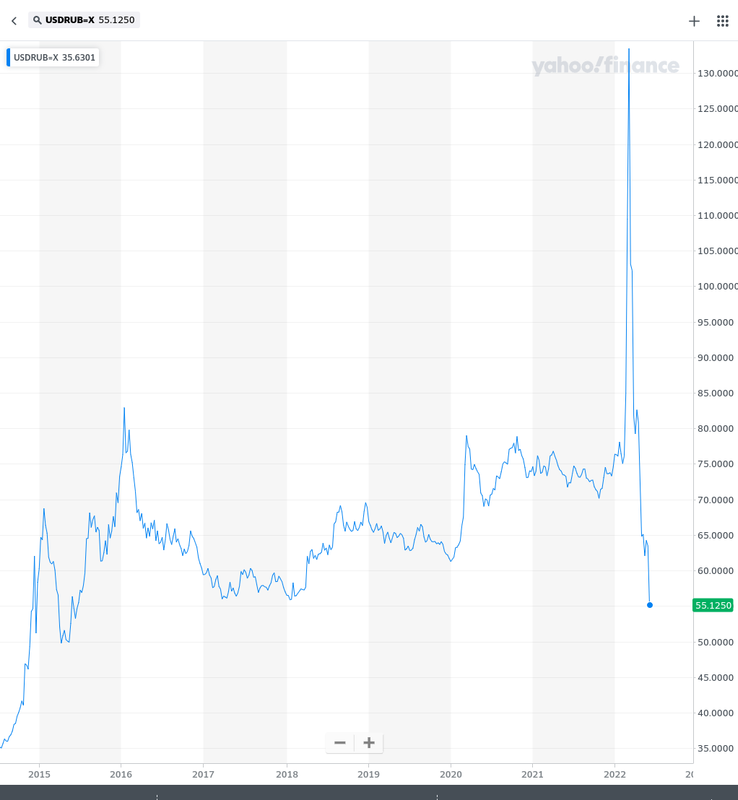The image size is (738, 800).
Task: Click the 115.0000 y-axis value
Action: tap(718, 180)
